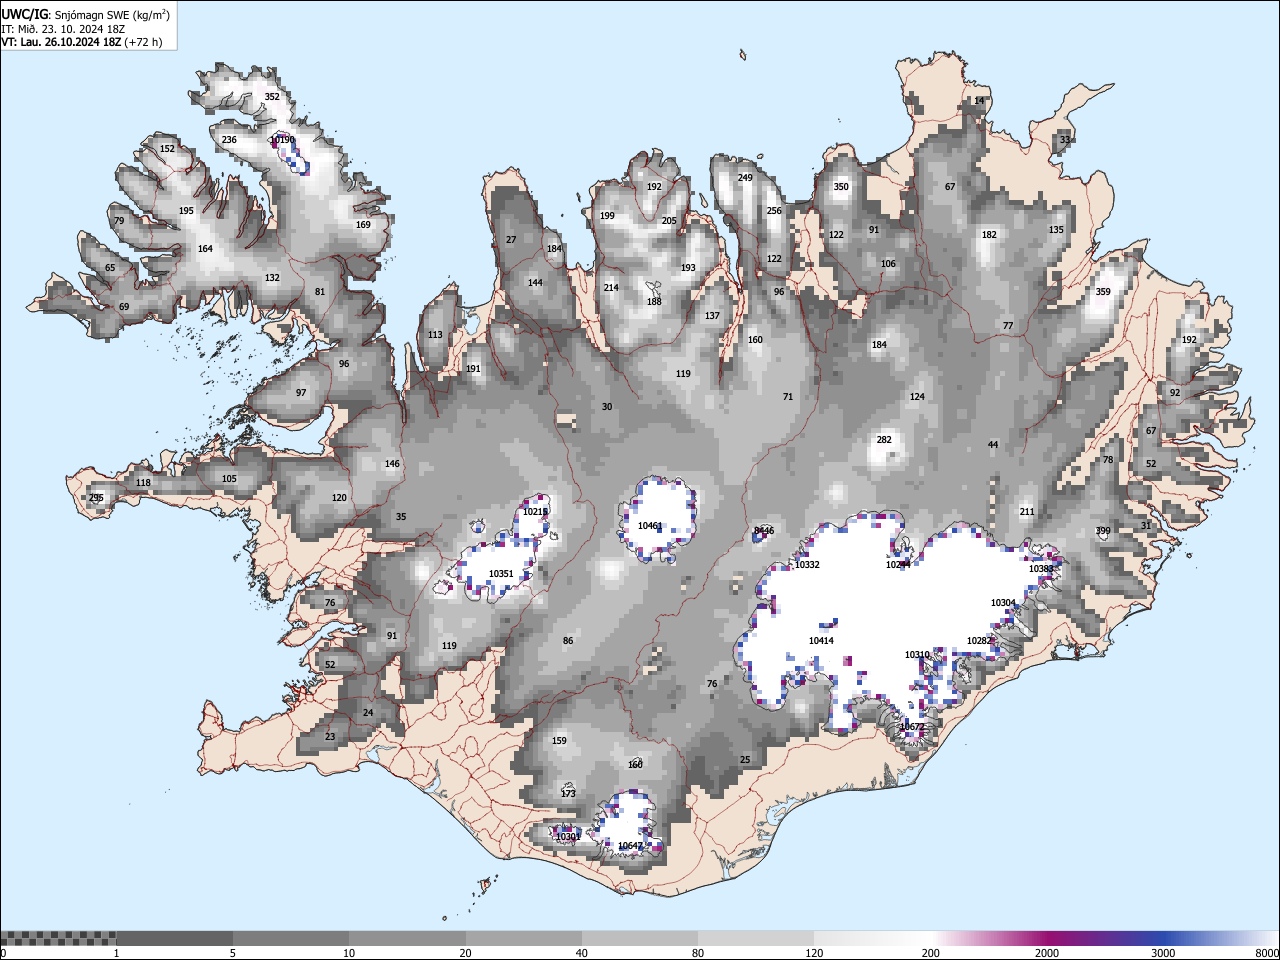The image size is (1280, 960).
Task: Click the map value 135
Action: tap(1056, 230)
